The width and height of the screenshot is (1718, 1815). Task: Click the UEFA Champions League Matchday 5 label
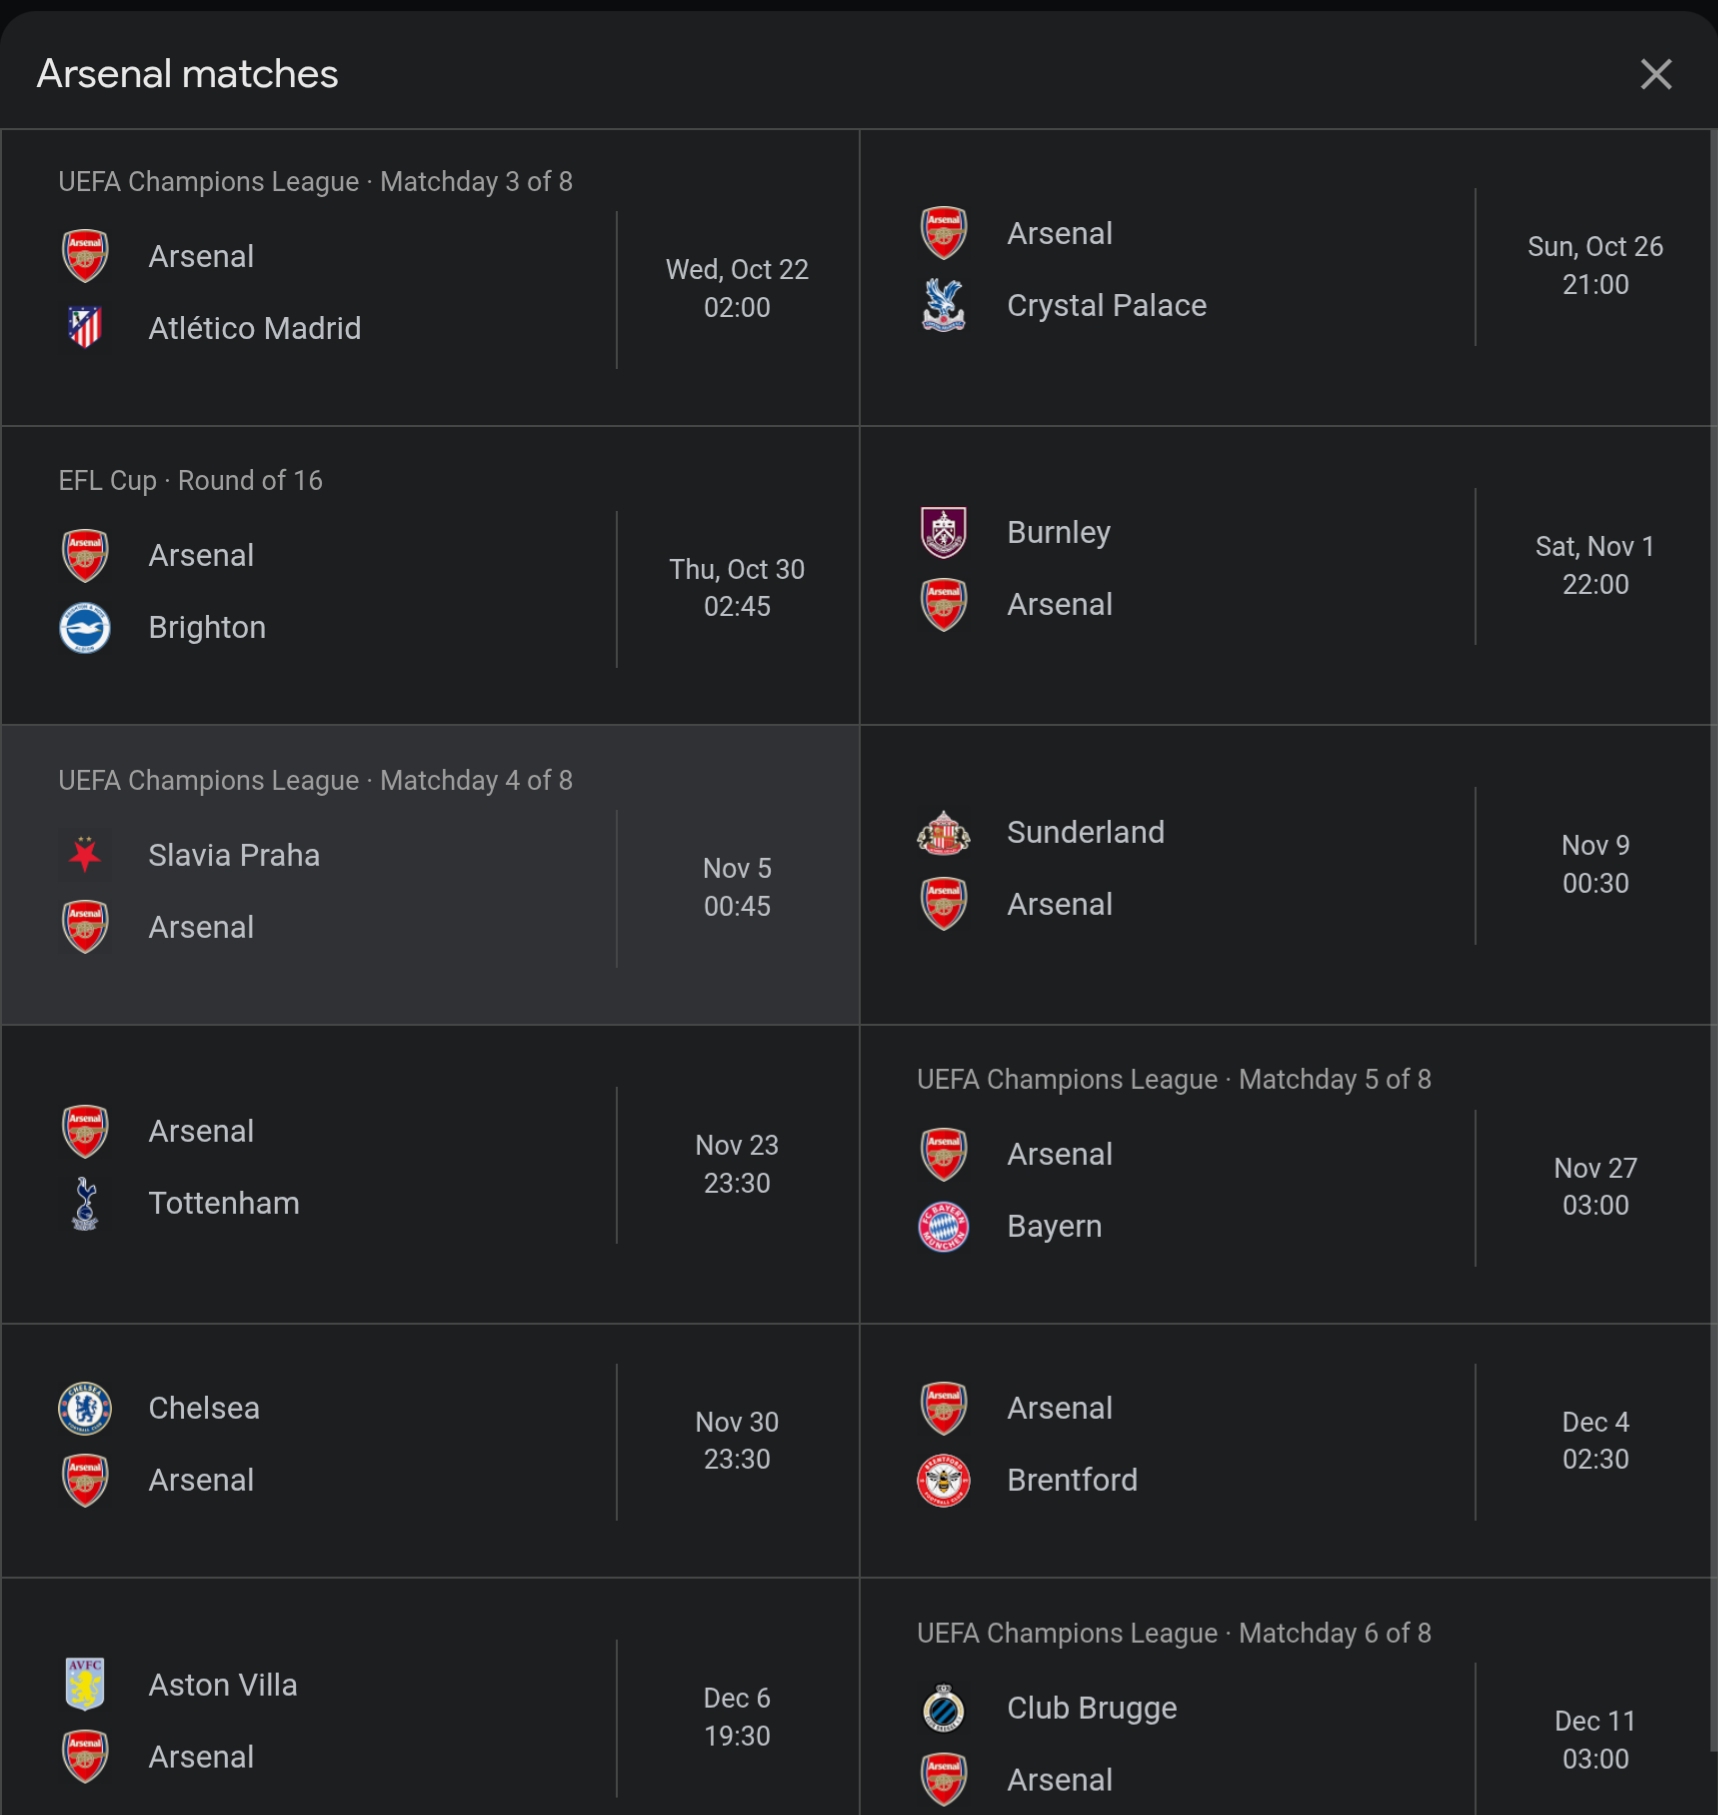pyautogui.click(x=1174, y=1080)
